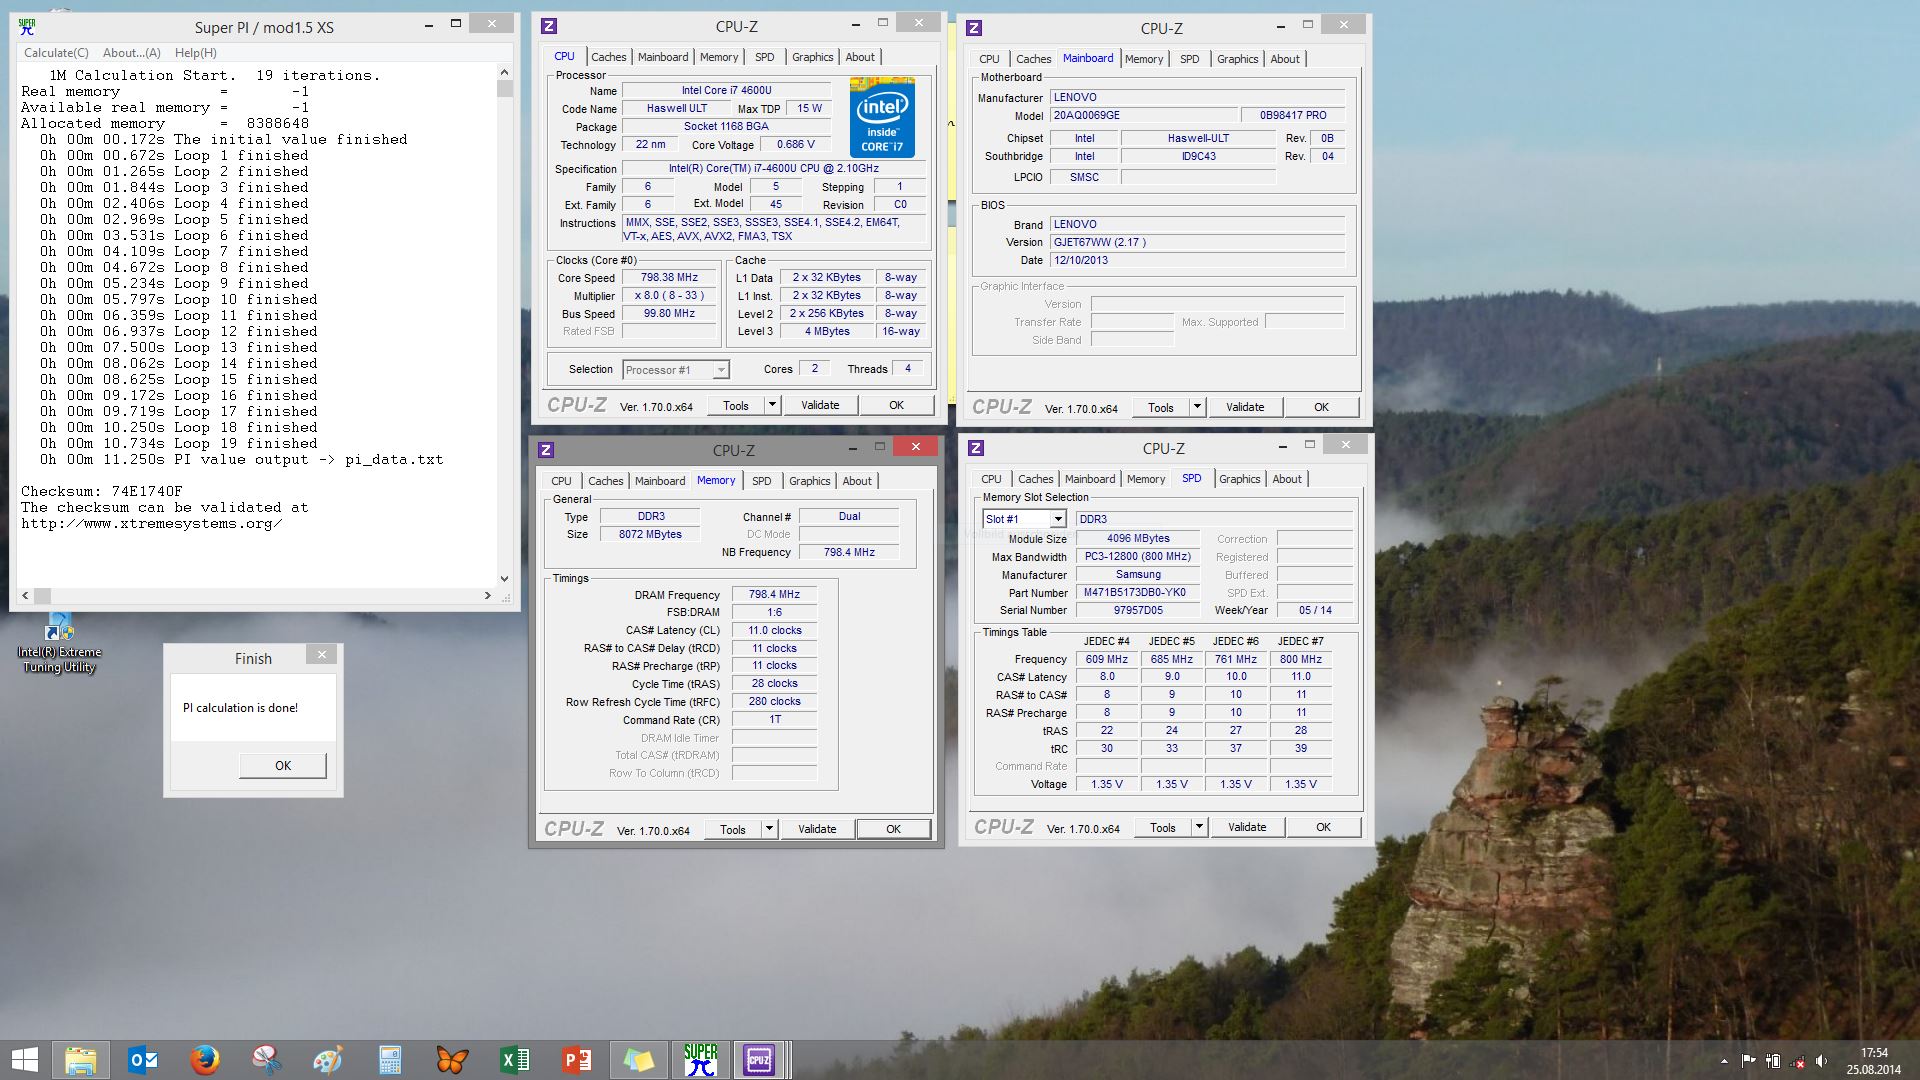Click Tools button in CPU window
The image size is (1920, 1080).
tap(736, 405)
